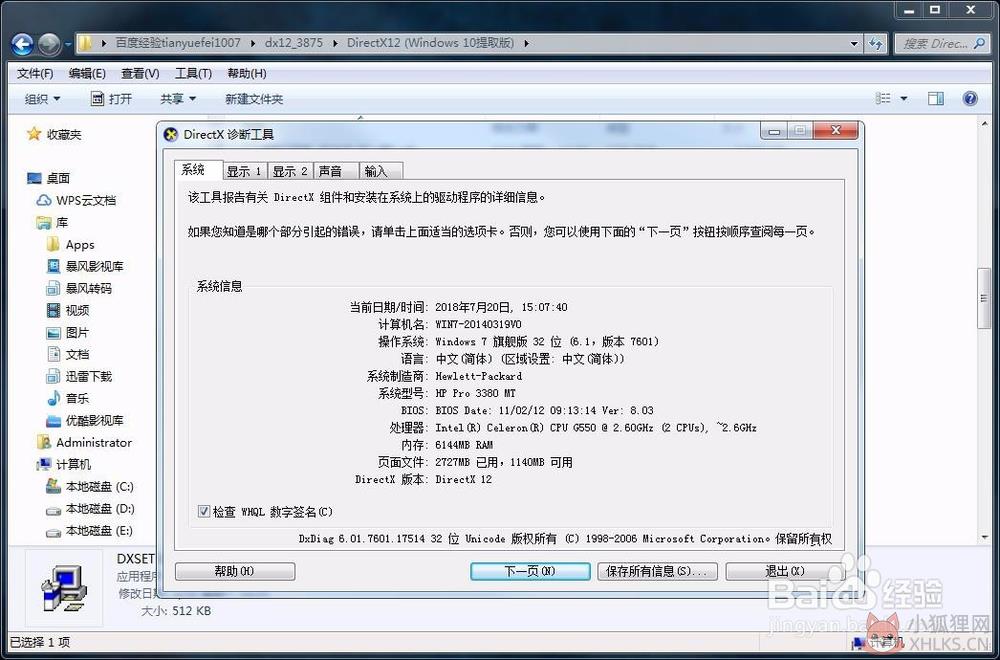Click 新建文件夹 in the toolbar
Viewport: 1000px width, 660px height.
254,99
